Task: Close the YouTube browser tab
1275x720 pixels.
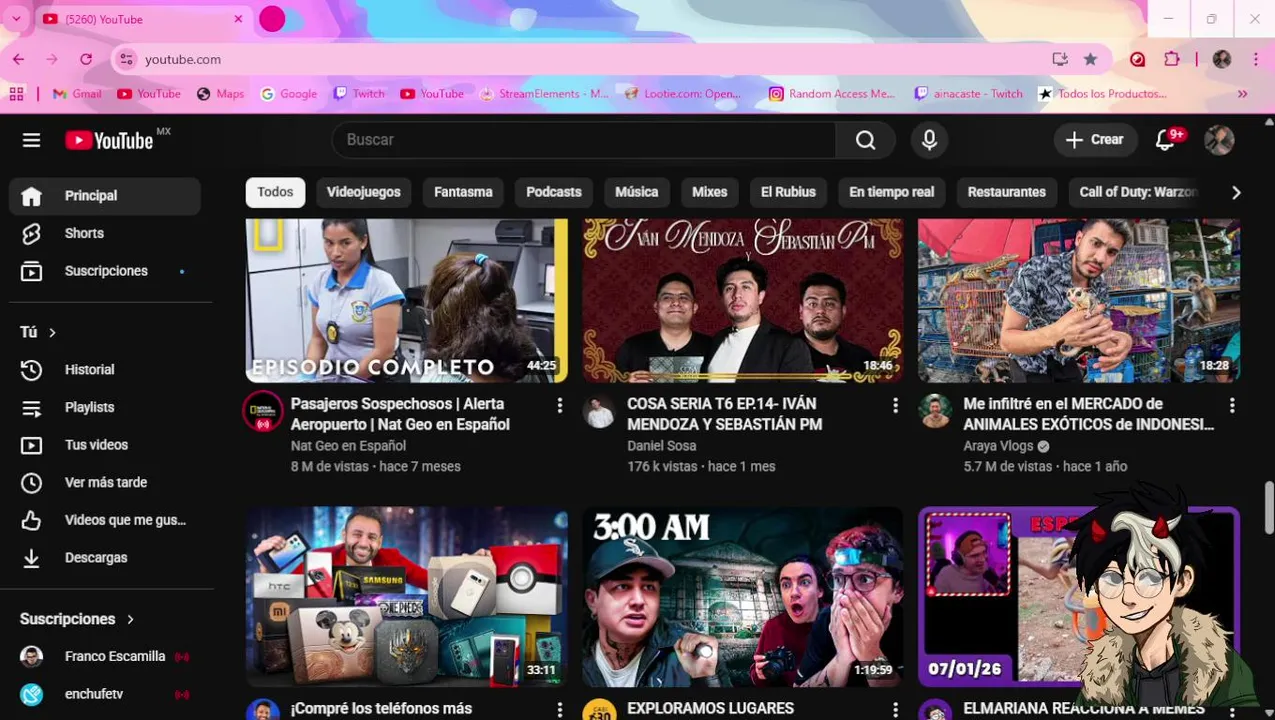Action: point(238,19)
